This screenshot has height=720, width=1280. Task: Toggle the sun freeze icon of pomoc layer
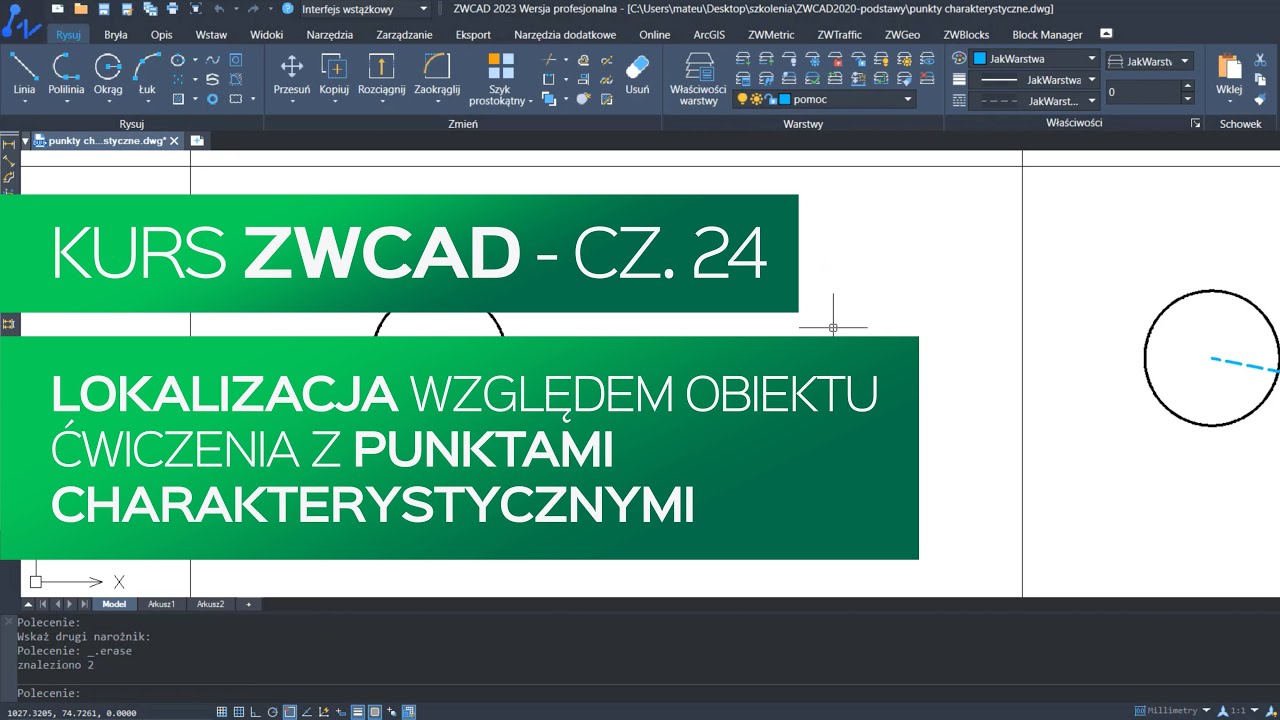click(756, 99)
